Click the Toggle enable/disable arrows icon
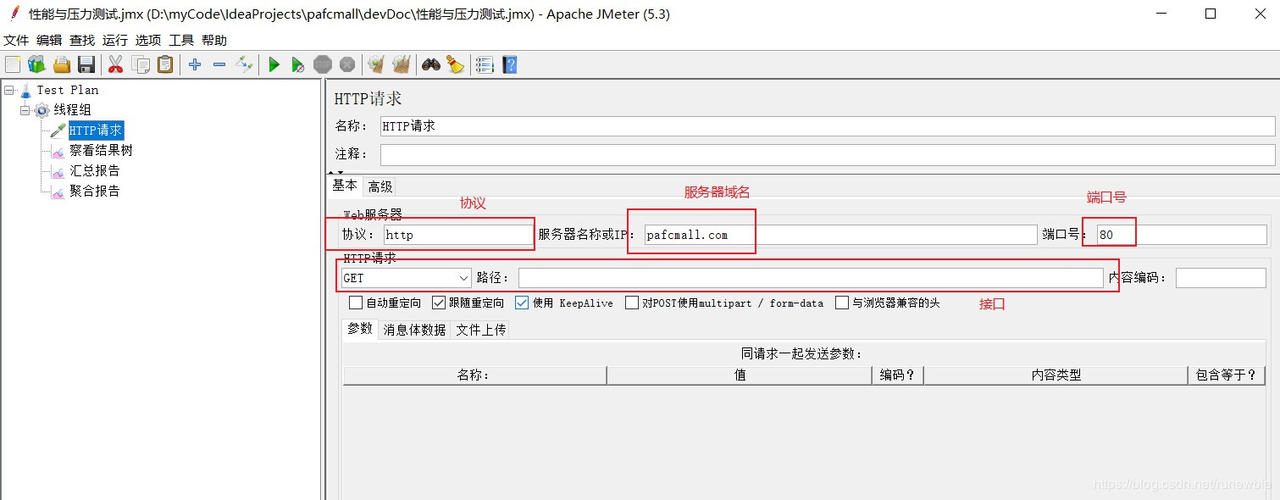 pyautogui.click(x=245, y=65)
